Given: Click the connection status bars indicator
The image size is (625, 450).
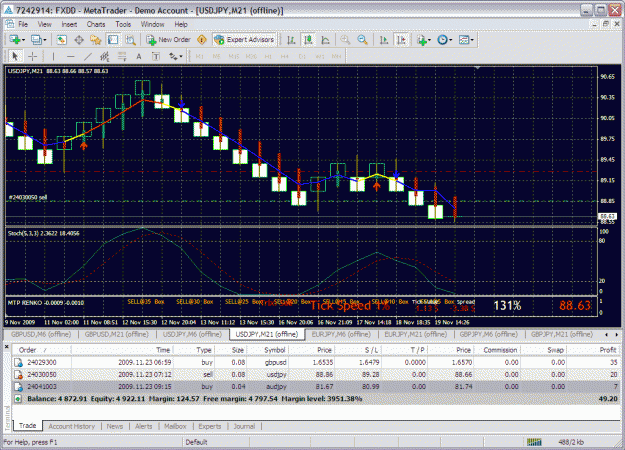Looking at the screenshot, I should click(x=534, y=442).
